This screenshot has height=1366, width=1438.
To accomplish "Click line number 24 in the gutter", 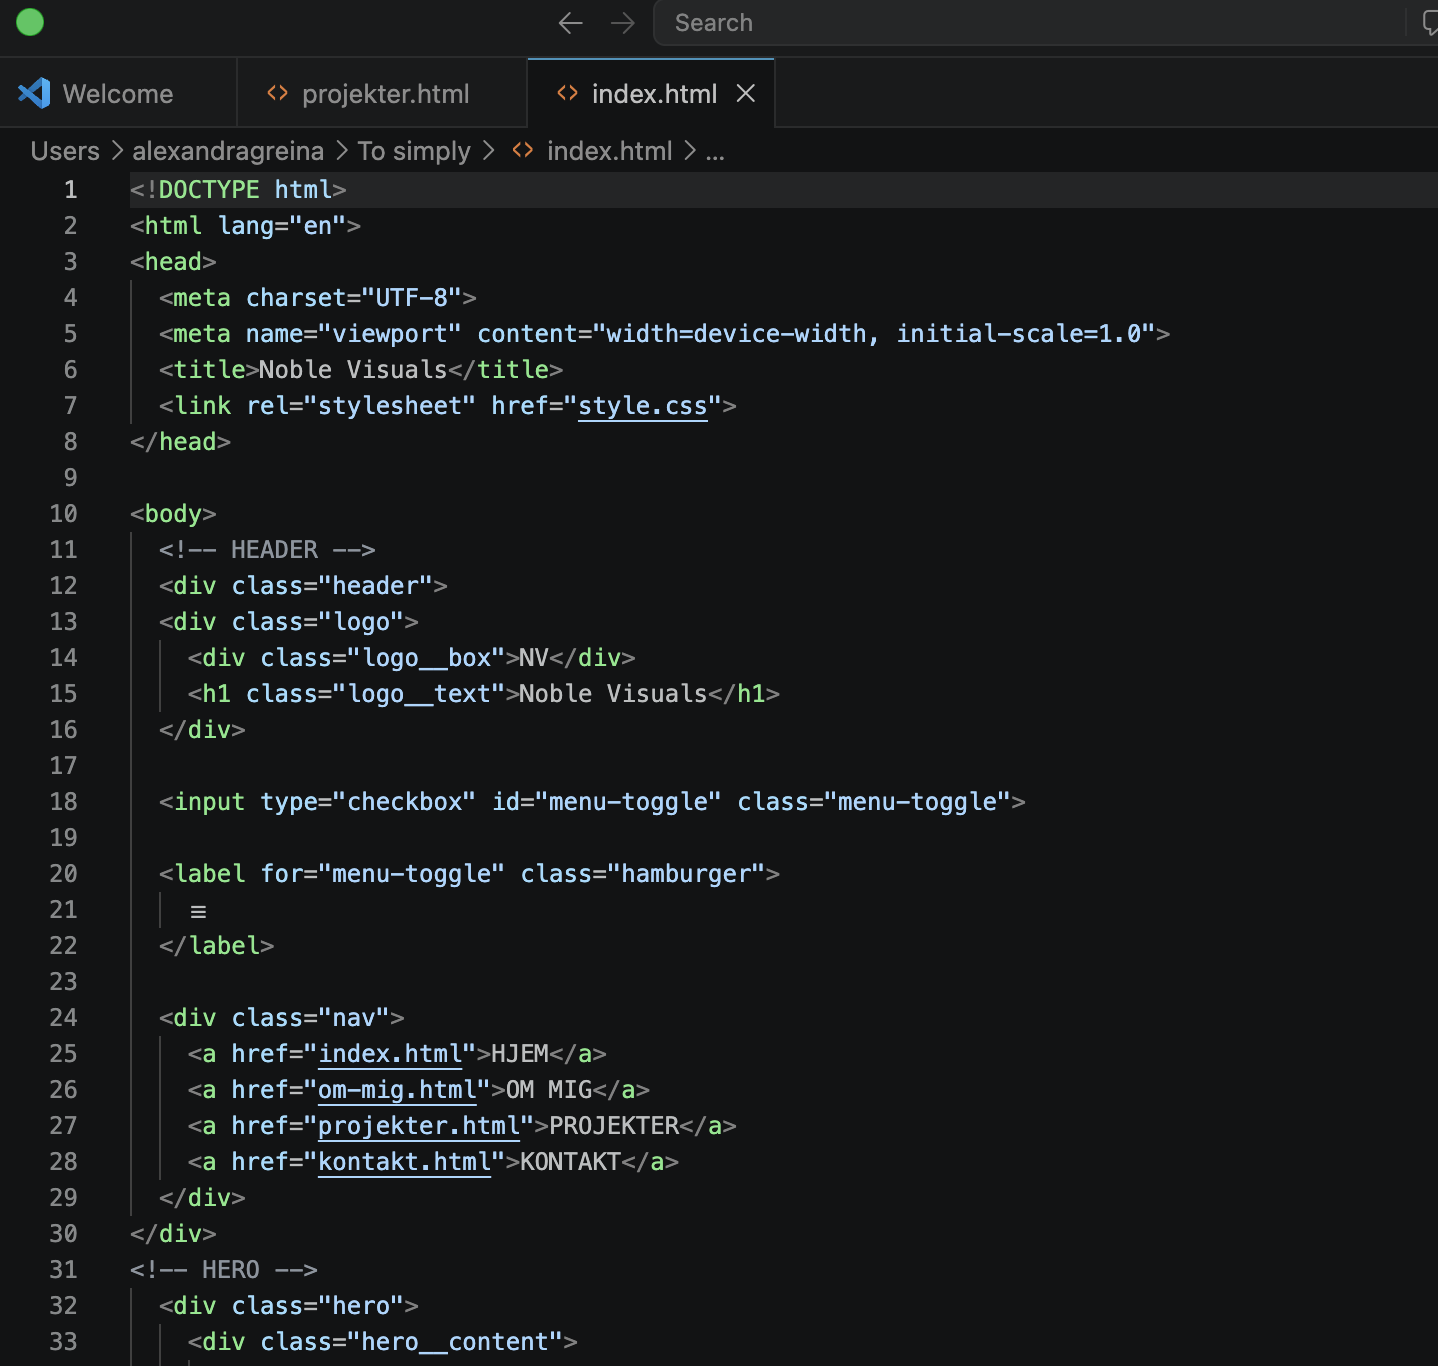I will coord(63,1018).
